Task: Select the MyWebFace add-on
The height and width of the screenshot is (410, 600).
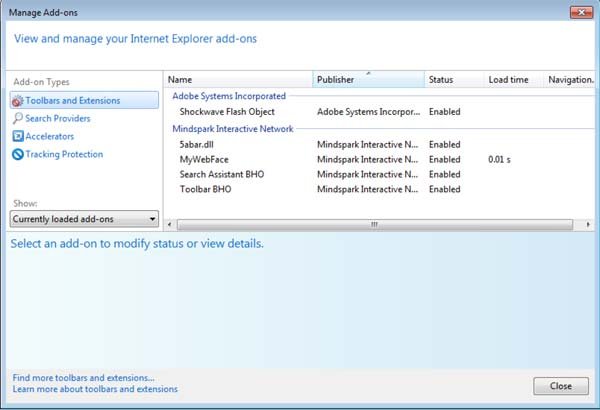Action: (204, 160)
